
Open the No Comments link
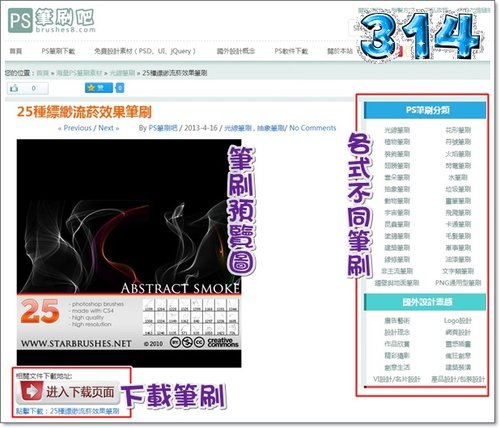[312, 128]
